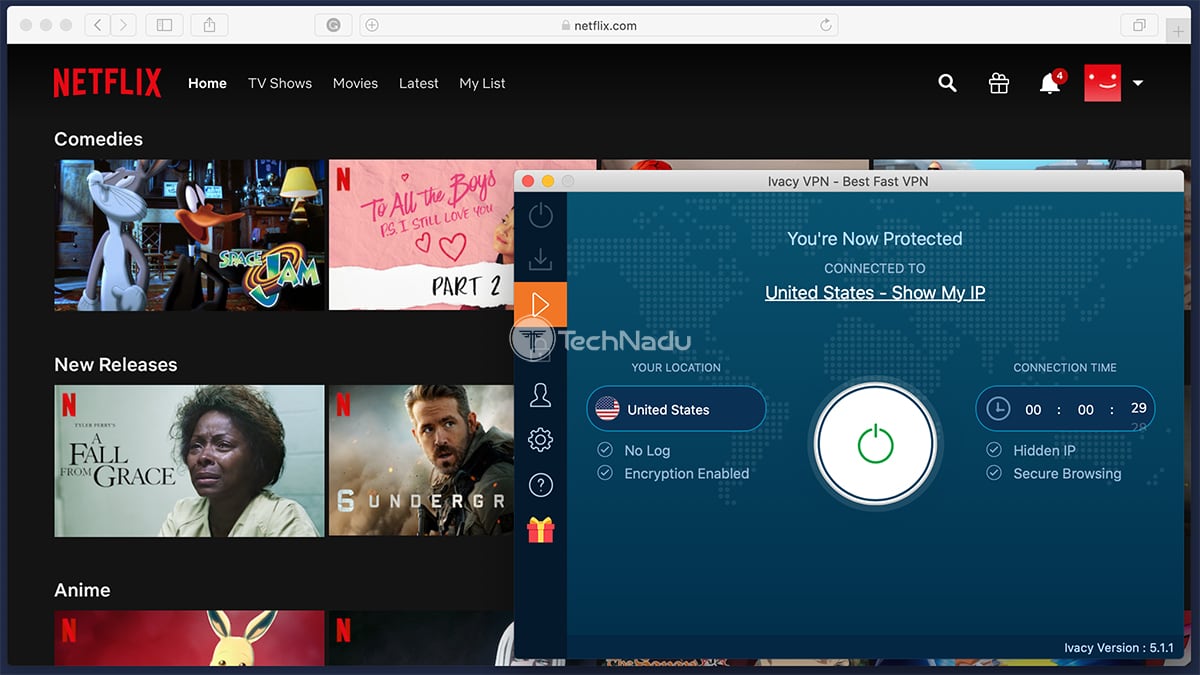This screenshot has width=1200, height=675.
Task: Open the orange streaming play tab in Ivacy
Action: (x=540, y=305)
